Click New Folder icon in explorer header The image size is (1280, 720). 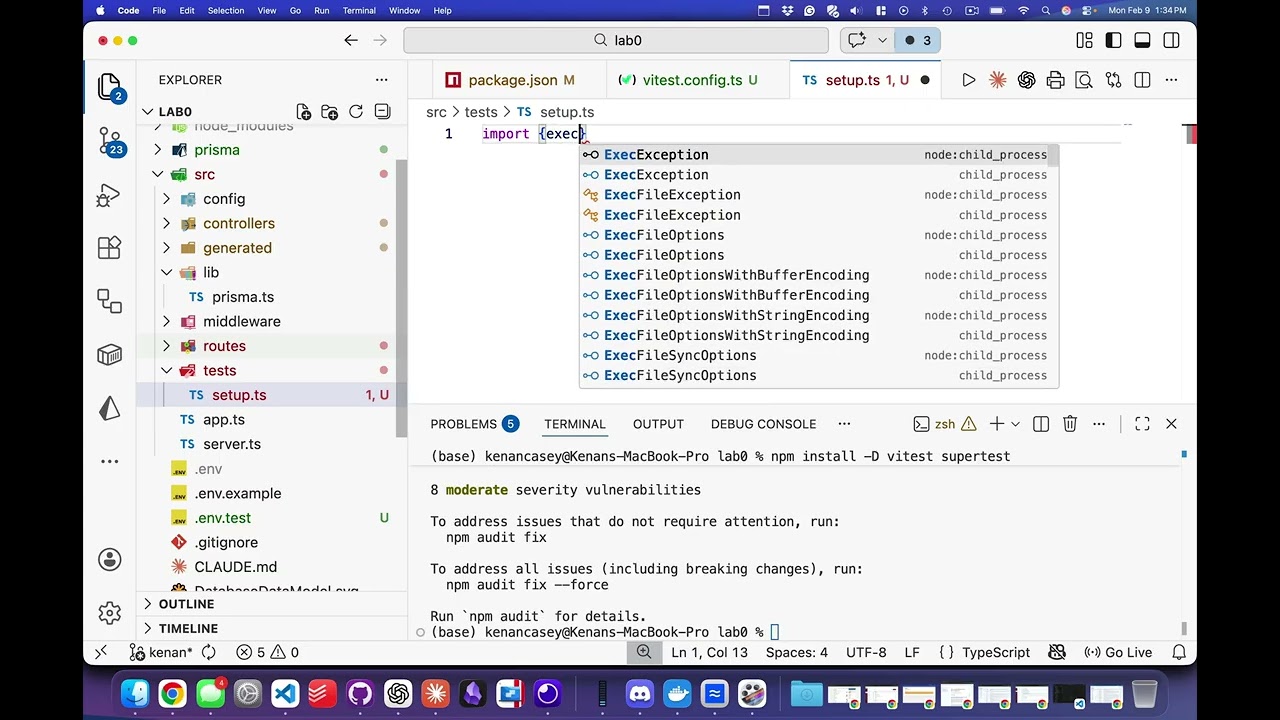pos(329,112)
